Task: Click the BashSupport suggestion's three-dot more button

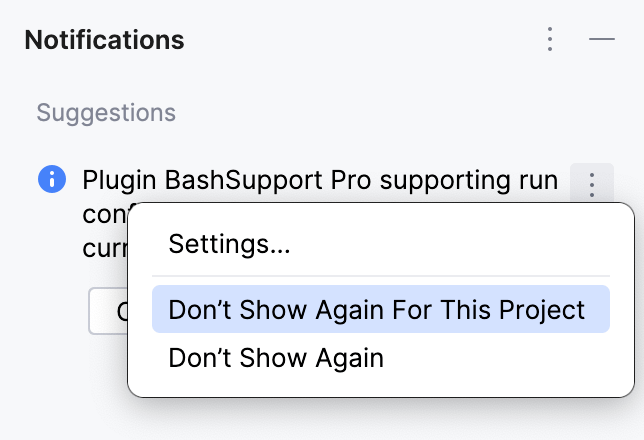Action: pos(591,184)
